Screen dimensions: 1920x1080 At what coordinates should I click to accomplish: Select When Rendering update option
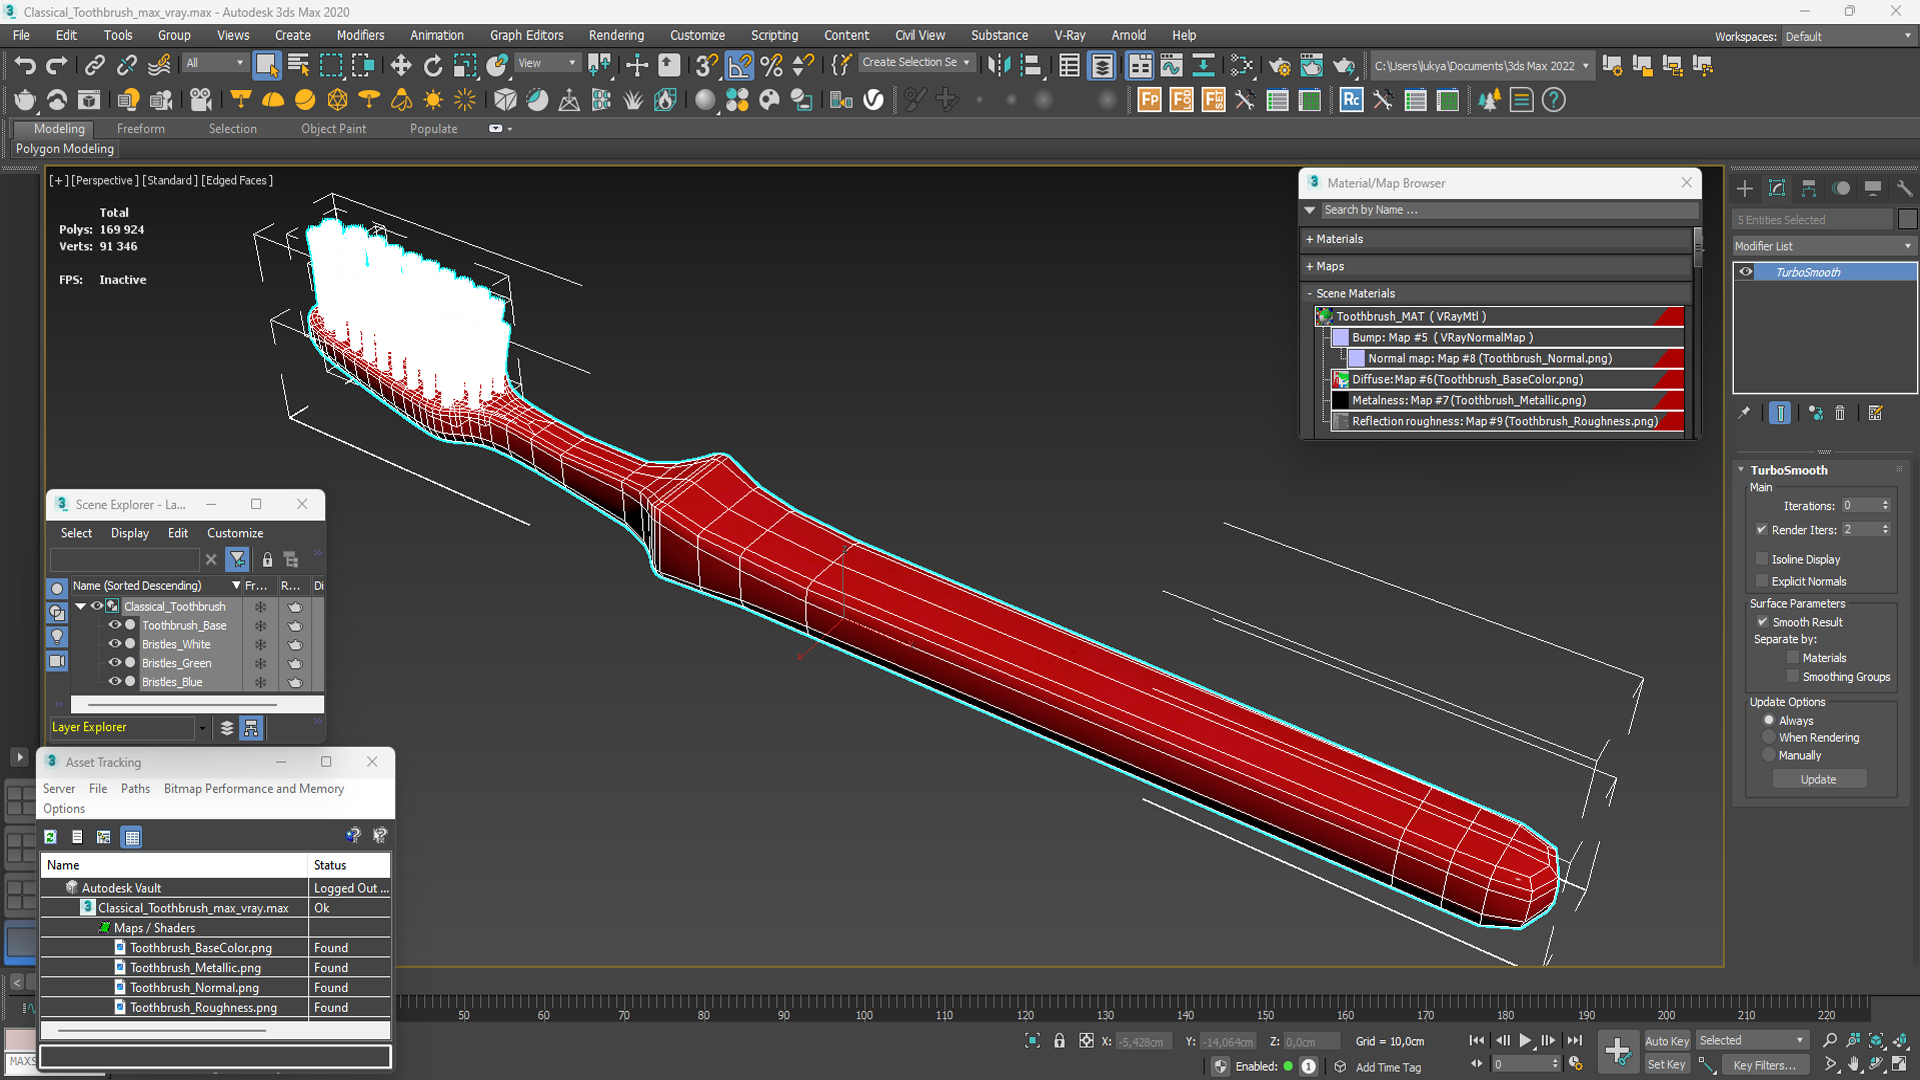coord(1769,738)
